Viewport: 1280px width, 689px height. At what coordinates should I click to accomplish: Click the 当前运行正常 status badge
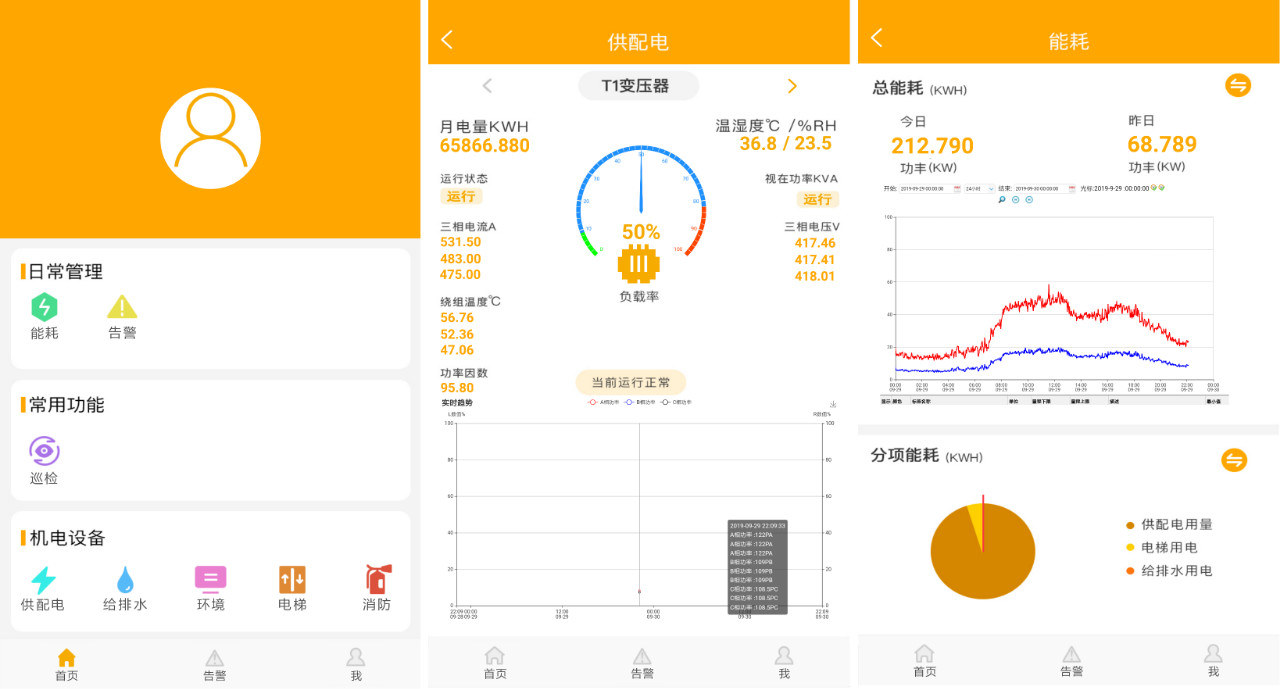(629, 383)
